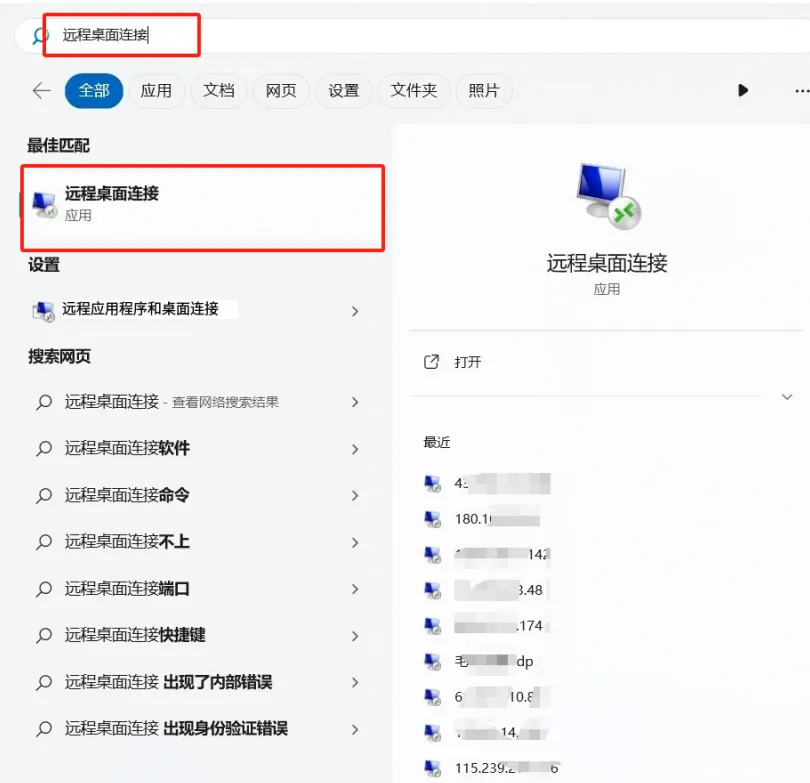Open suggestion 远程桌面连接命令
Screen dimensions: 810x783
[196, 495]
